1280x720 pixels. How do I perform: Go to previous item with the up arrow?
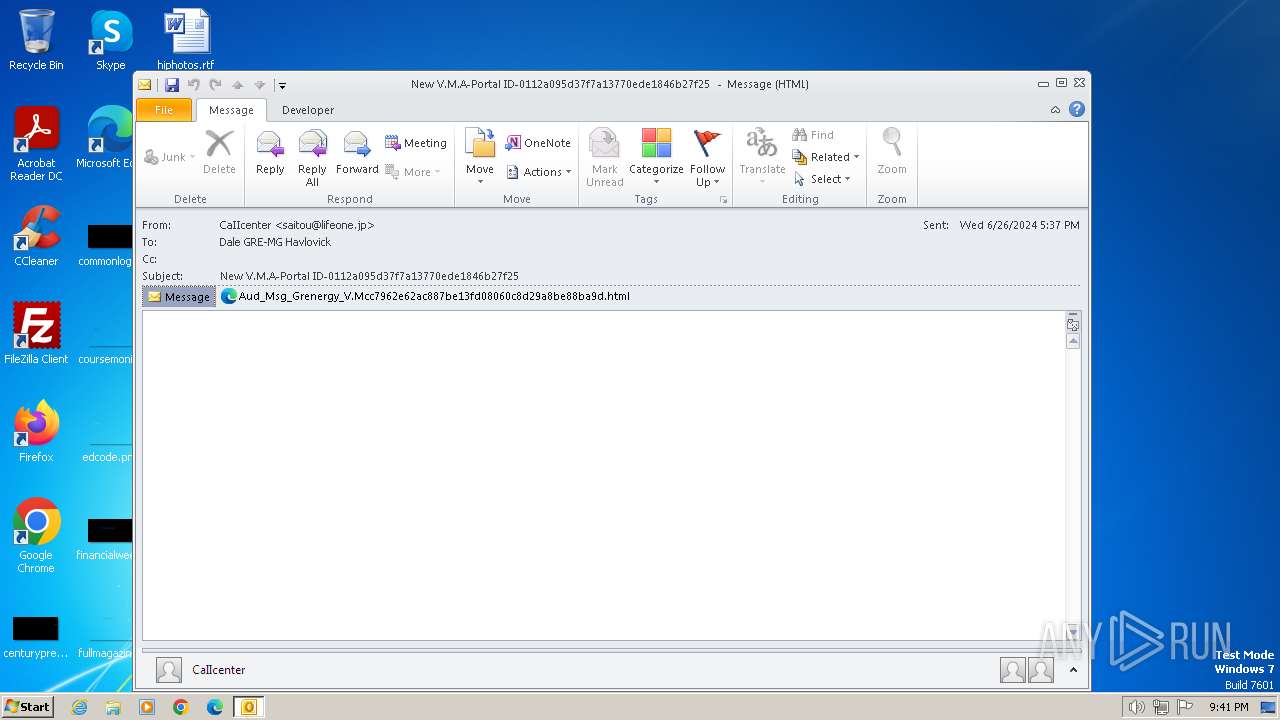238,85
